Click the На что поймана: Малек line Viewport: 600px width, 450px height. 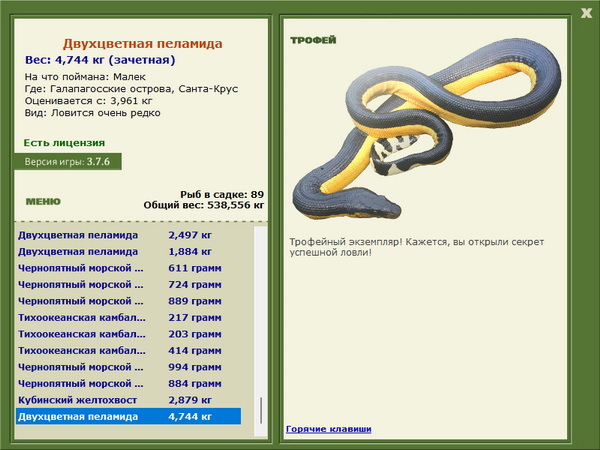[85, 77]
